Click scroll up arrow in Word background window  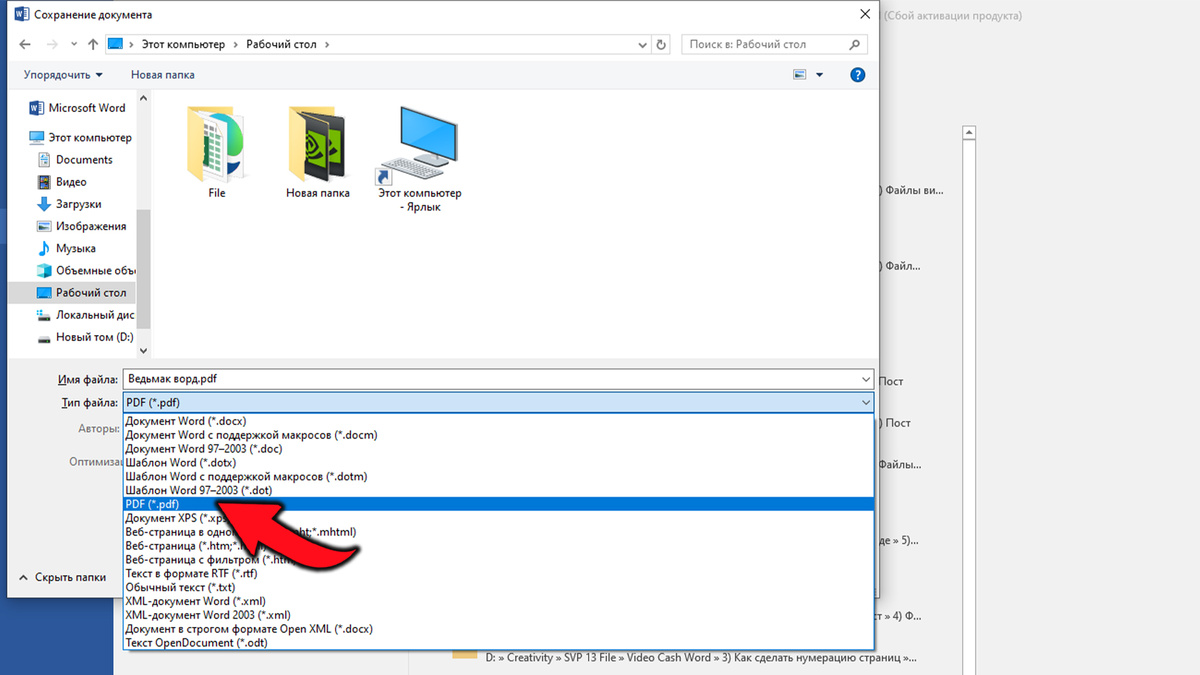click(x=969, y=133)
